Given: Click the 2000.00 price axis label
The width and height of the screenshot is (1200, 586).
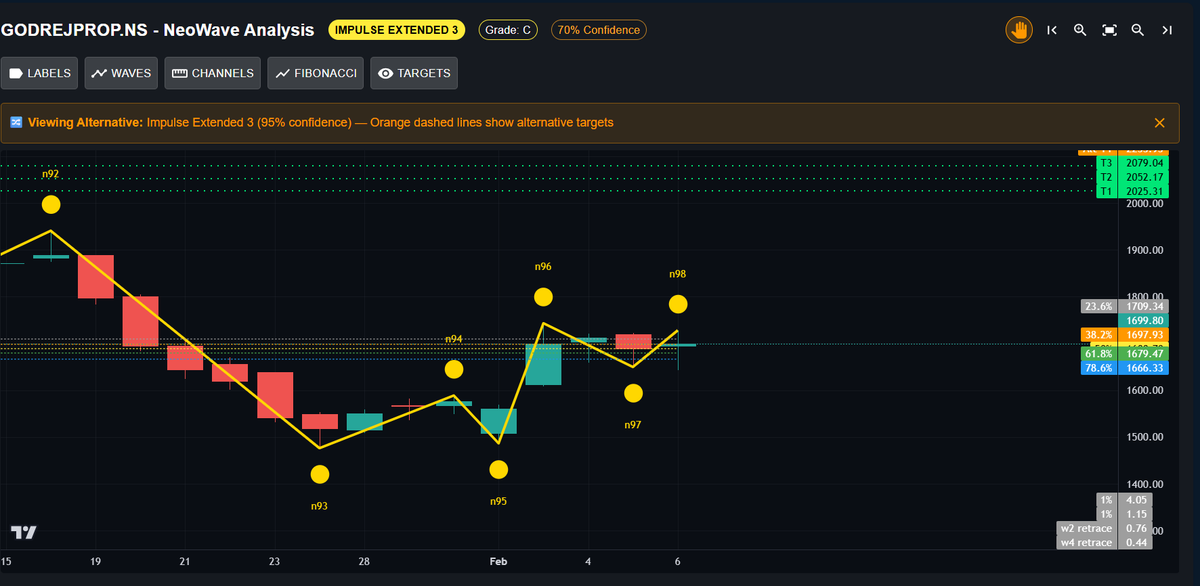Looking at the screenshot, I should [1144, 204].
